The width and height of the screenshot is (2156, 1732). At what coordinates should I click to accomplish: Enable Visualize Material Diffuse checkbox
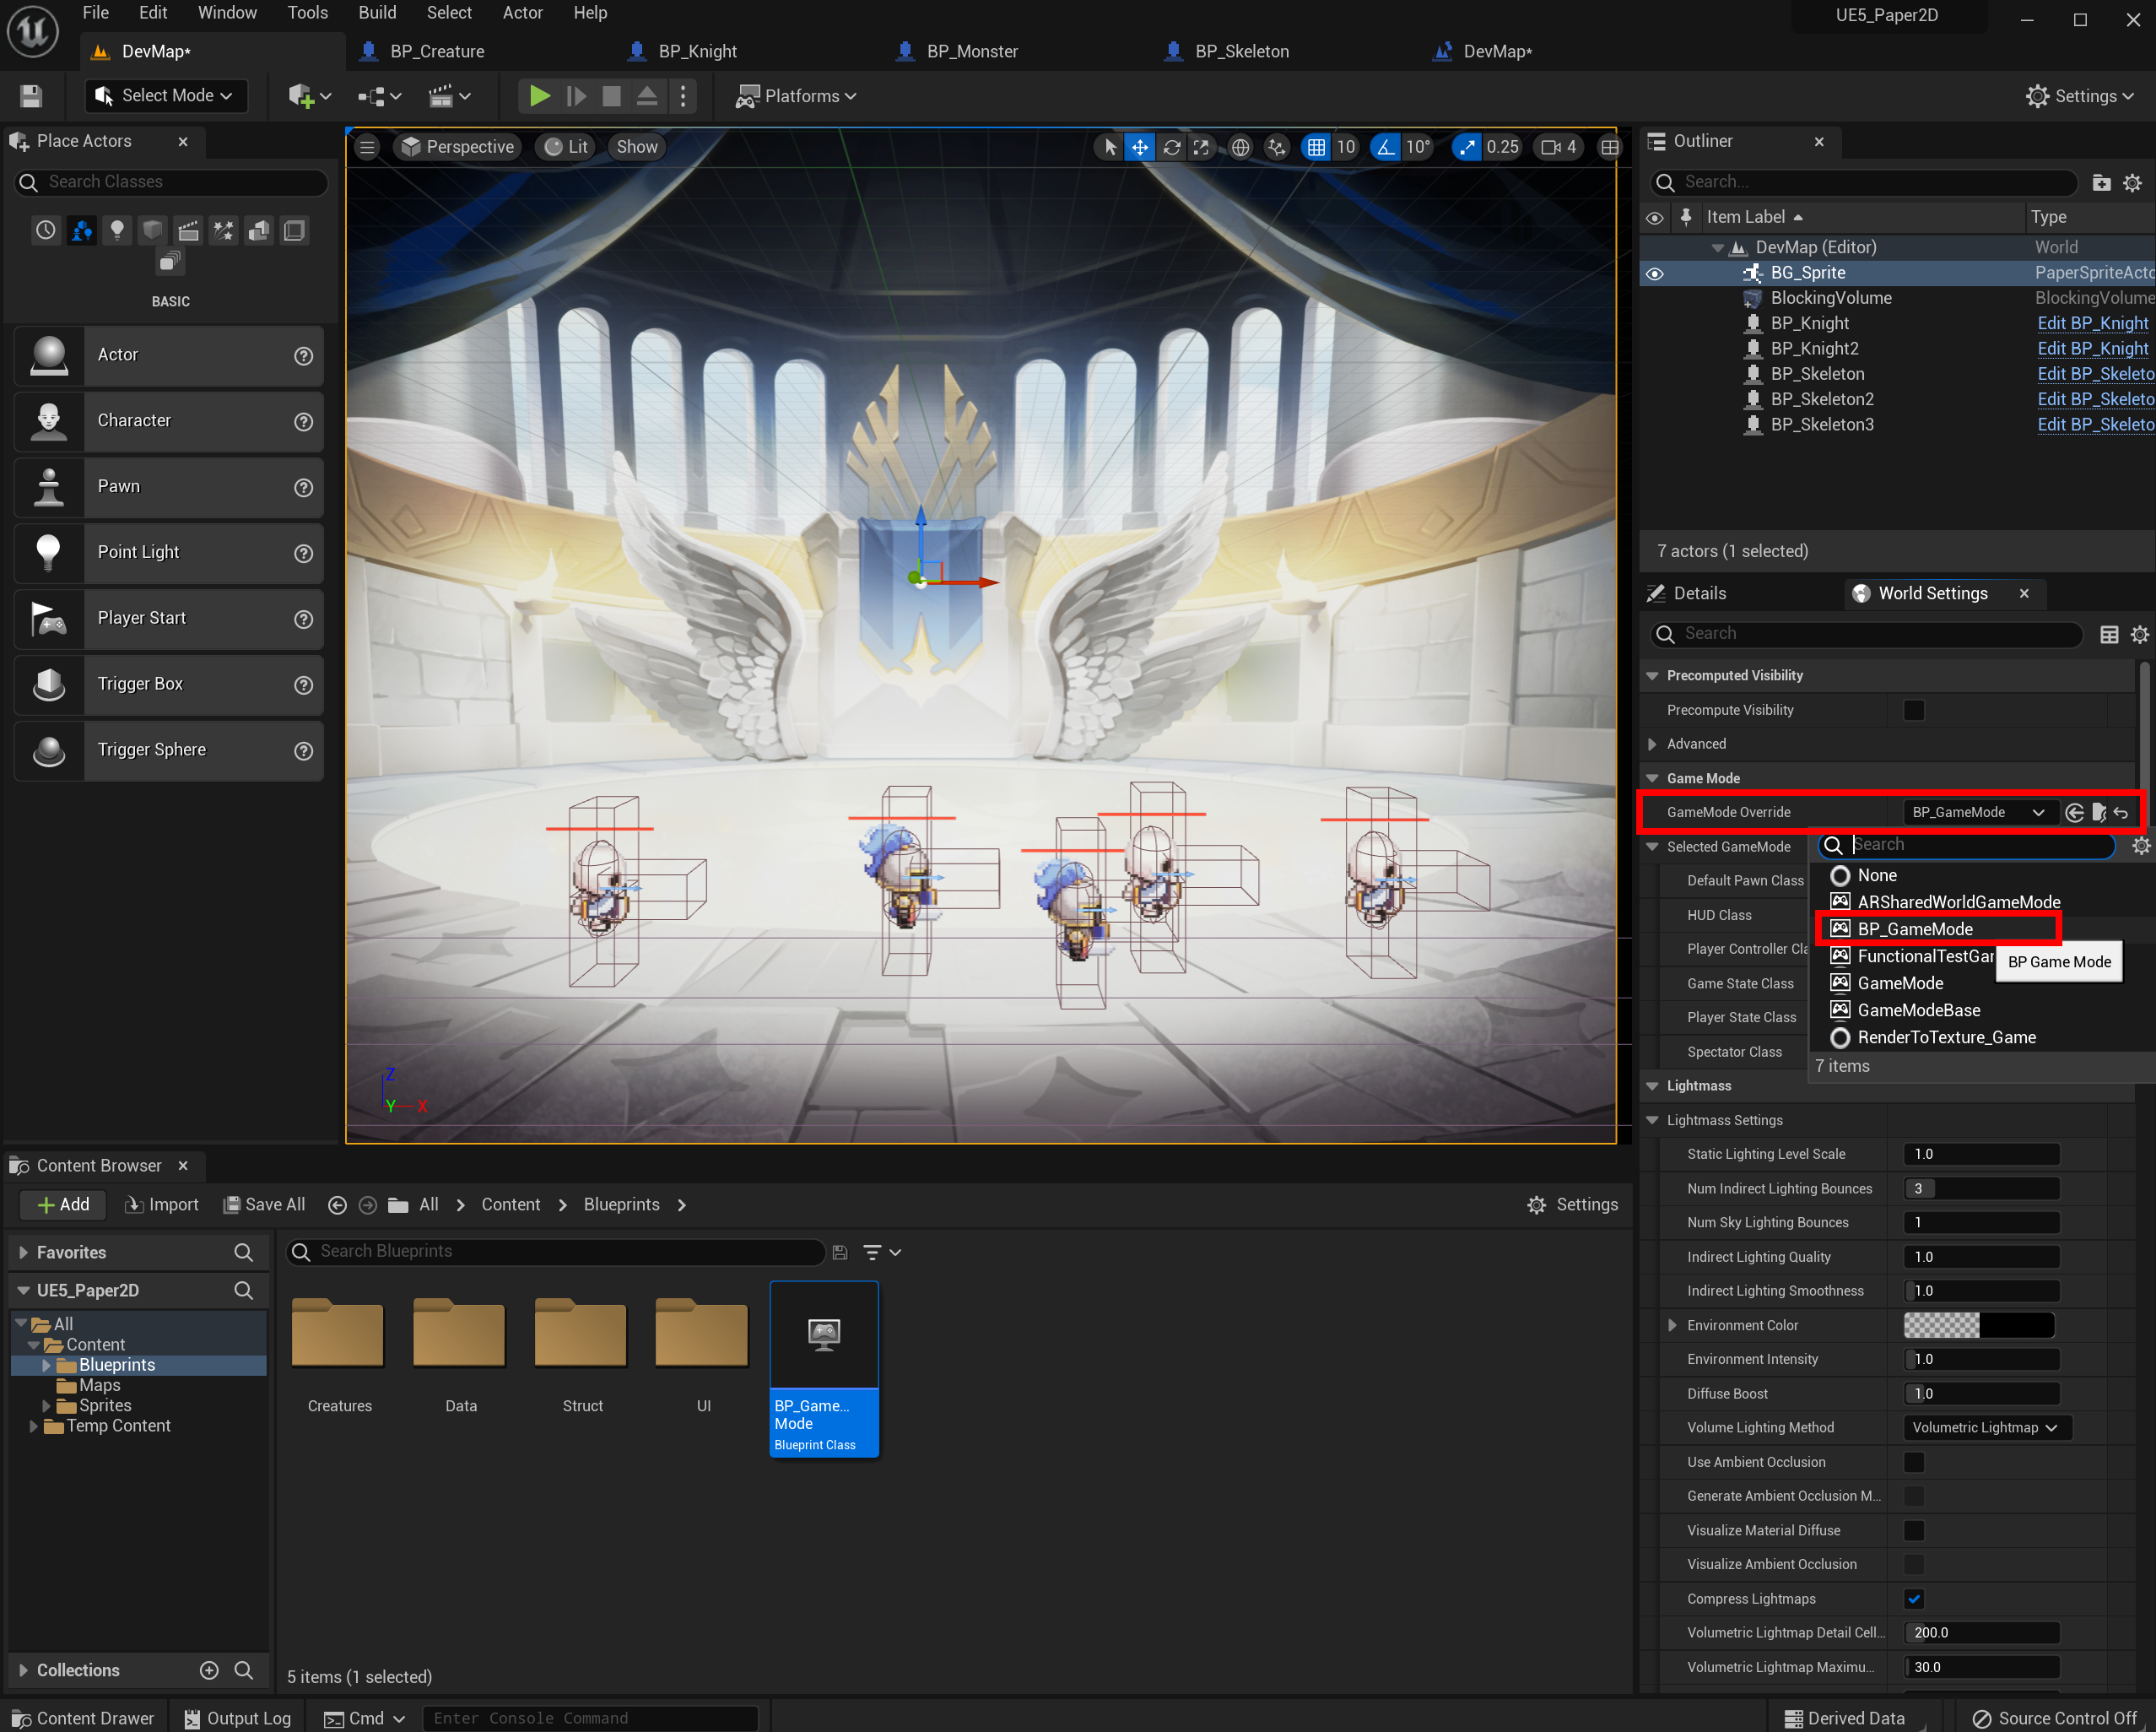coord(1914,1530)
